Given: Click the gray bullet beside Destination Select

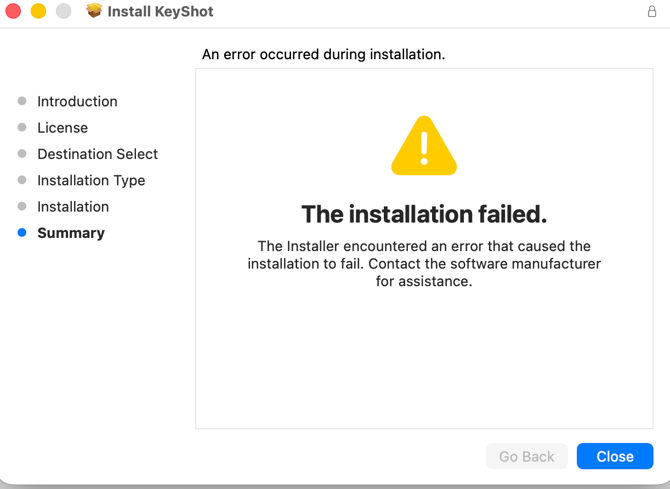Looking at the screenshot, I should (x=22, y=154).
